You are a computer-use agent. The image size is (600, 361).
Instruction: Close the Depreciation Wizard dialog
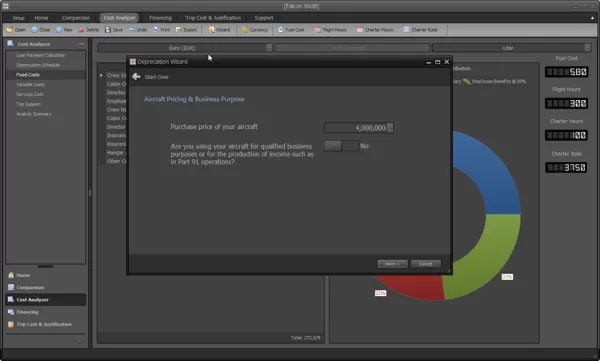(x=447, y=62)
